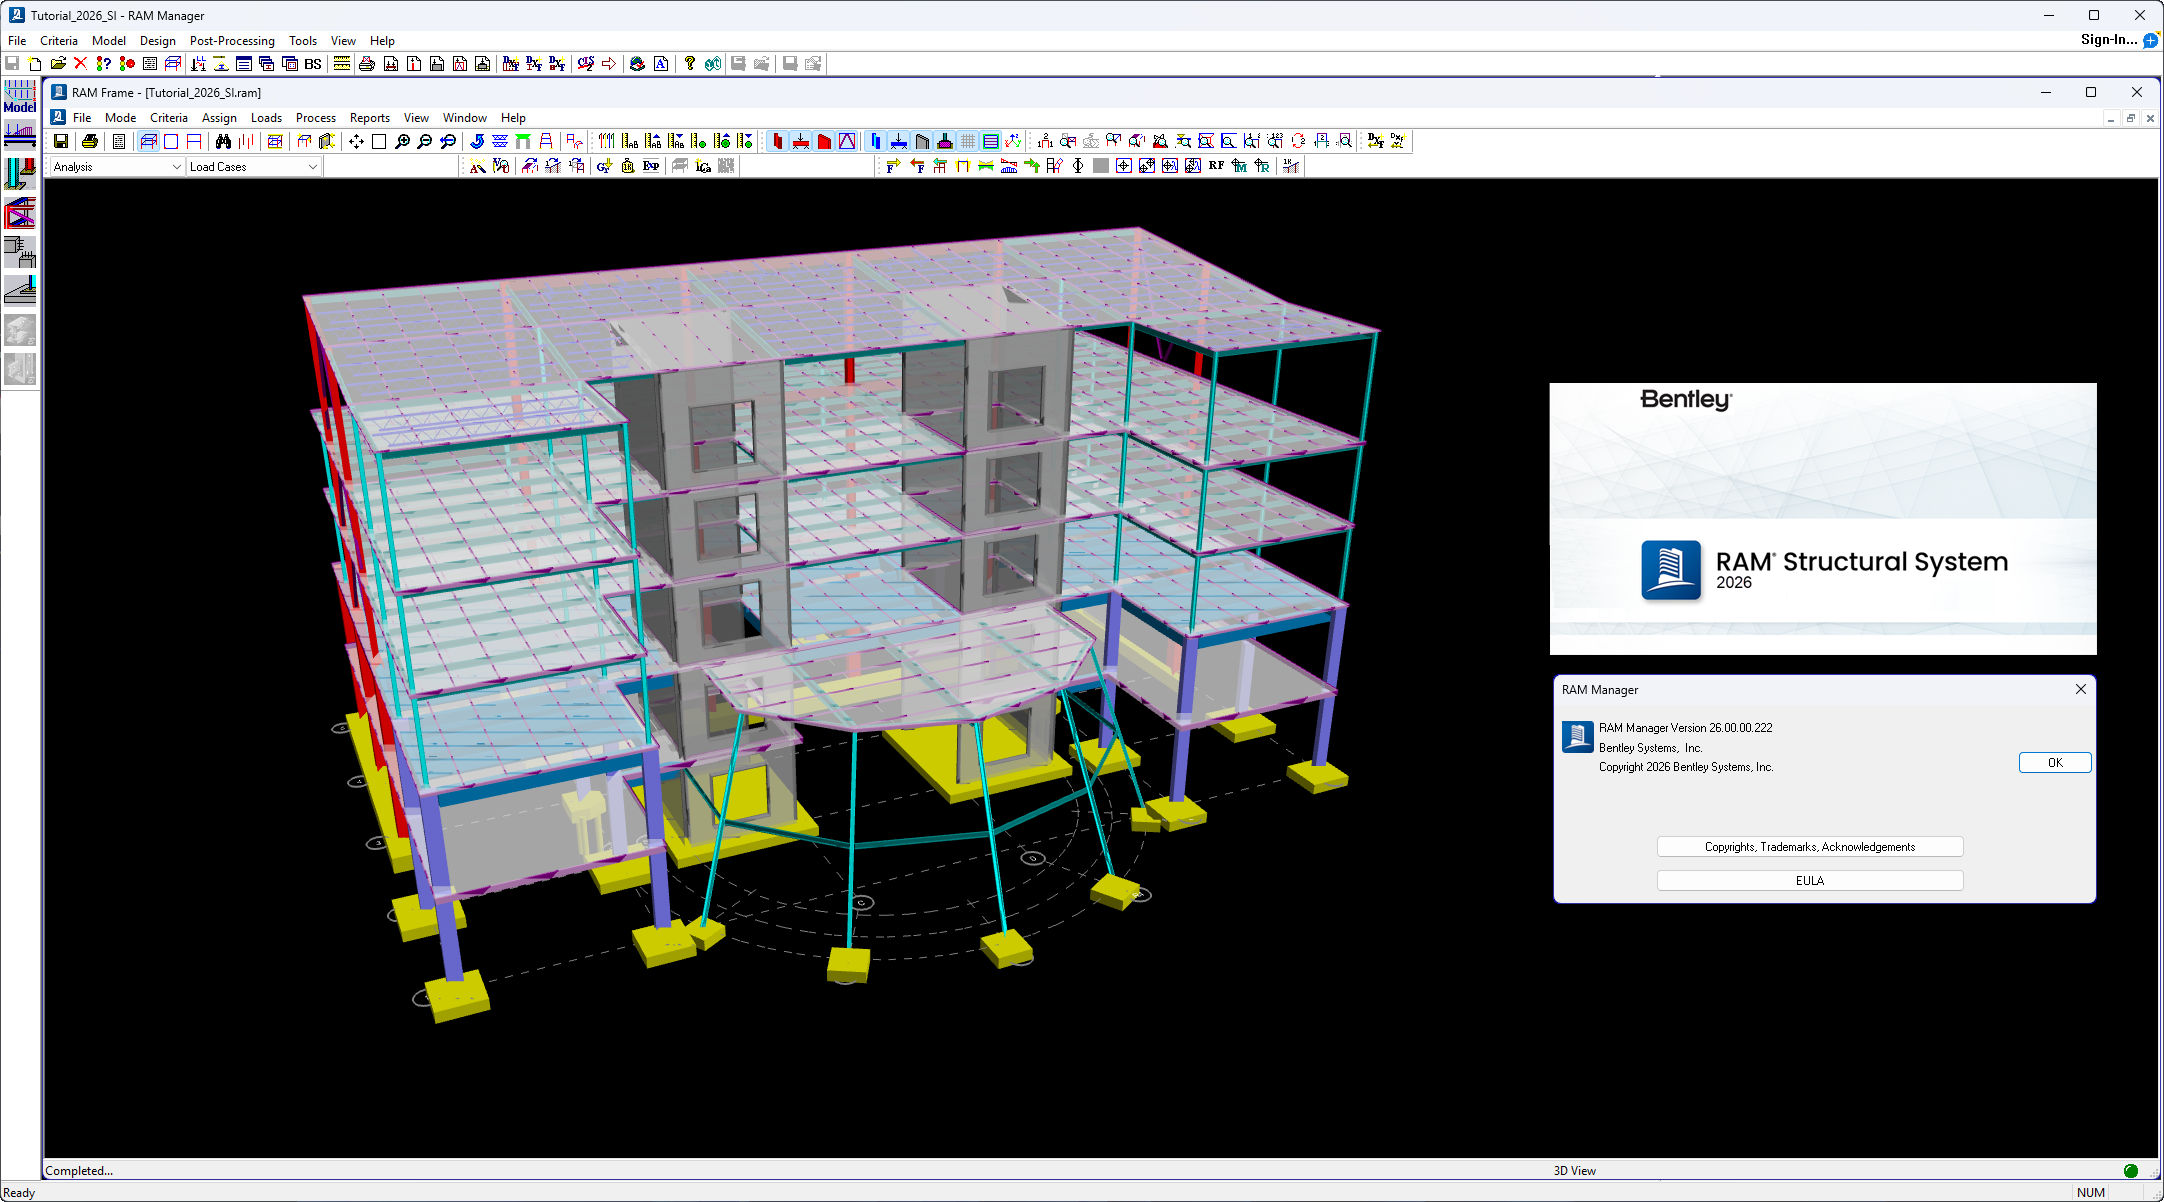Toggle 3D view mode button in RAM Frame
The image size is (2164, 1202).
[x=148, y=141]
